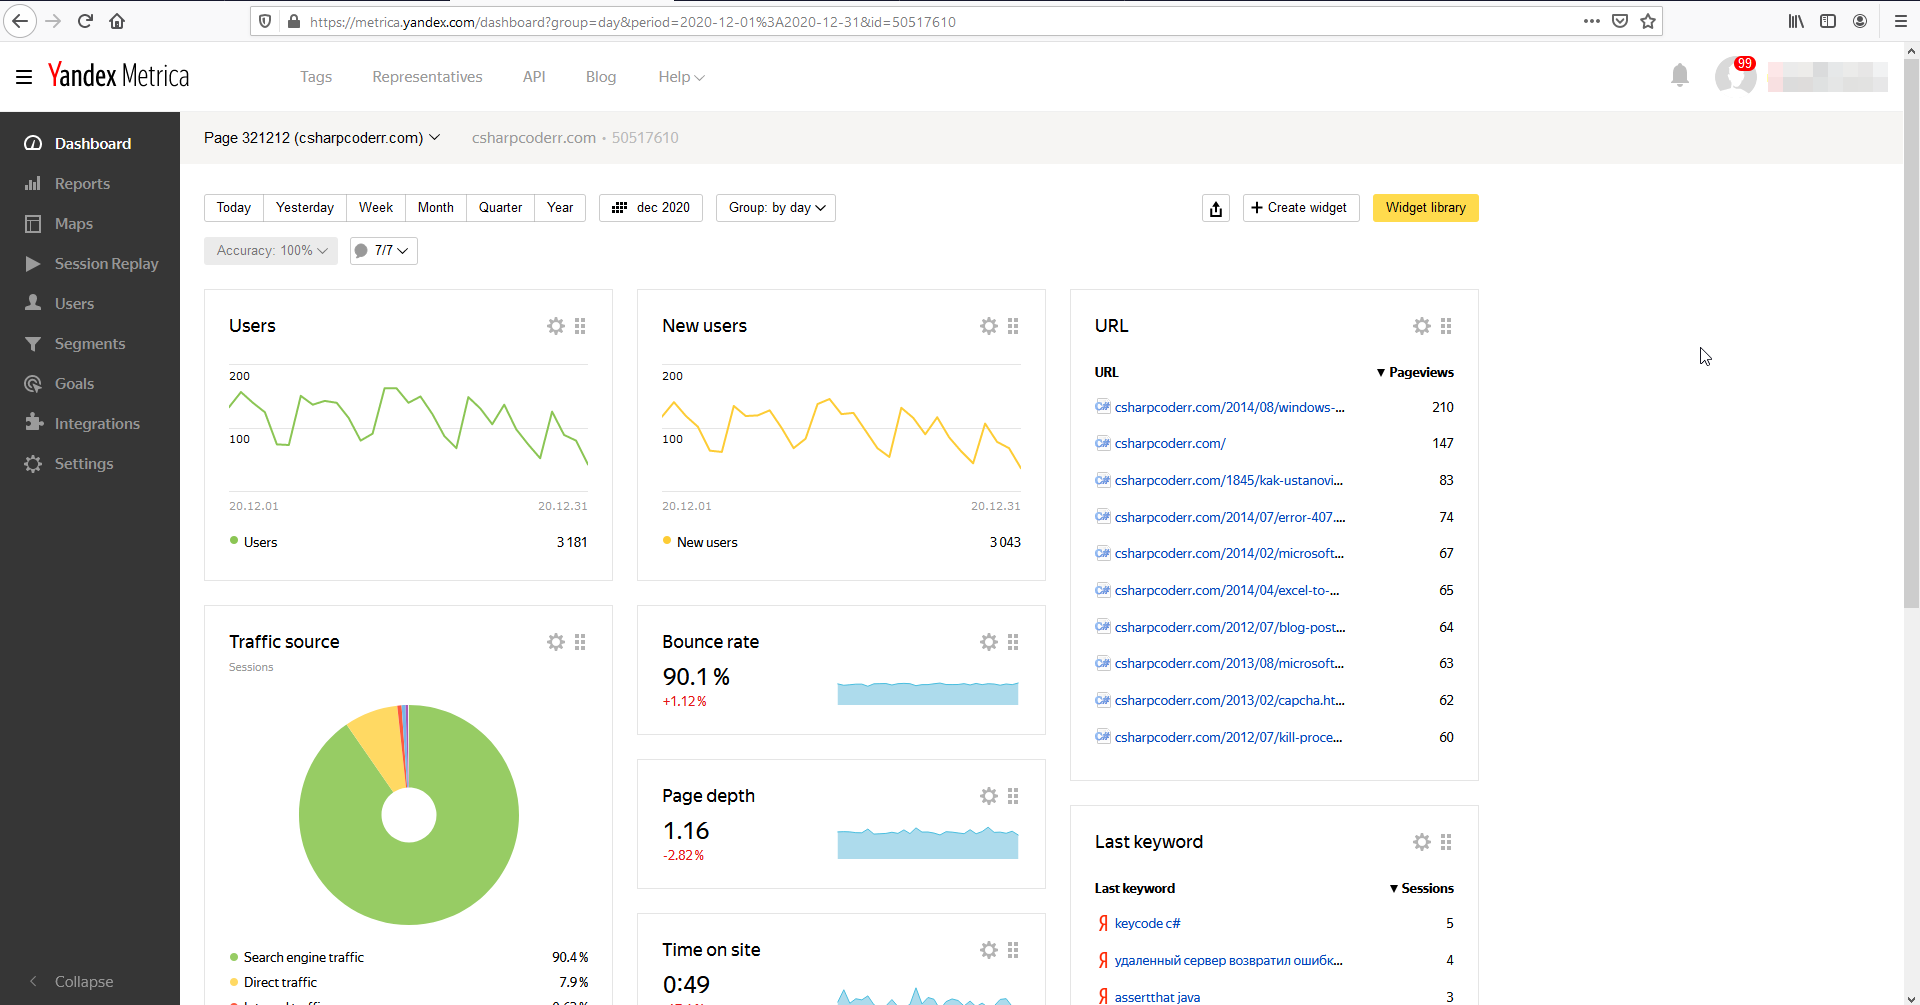Screen dimensions: 1920x1005
Task: Open settings gear of Users widget
Action: tap(556, 326)
